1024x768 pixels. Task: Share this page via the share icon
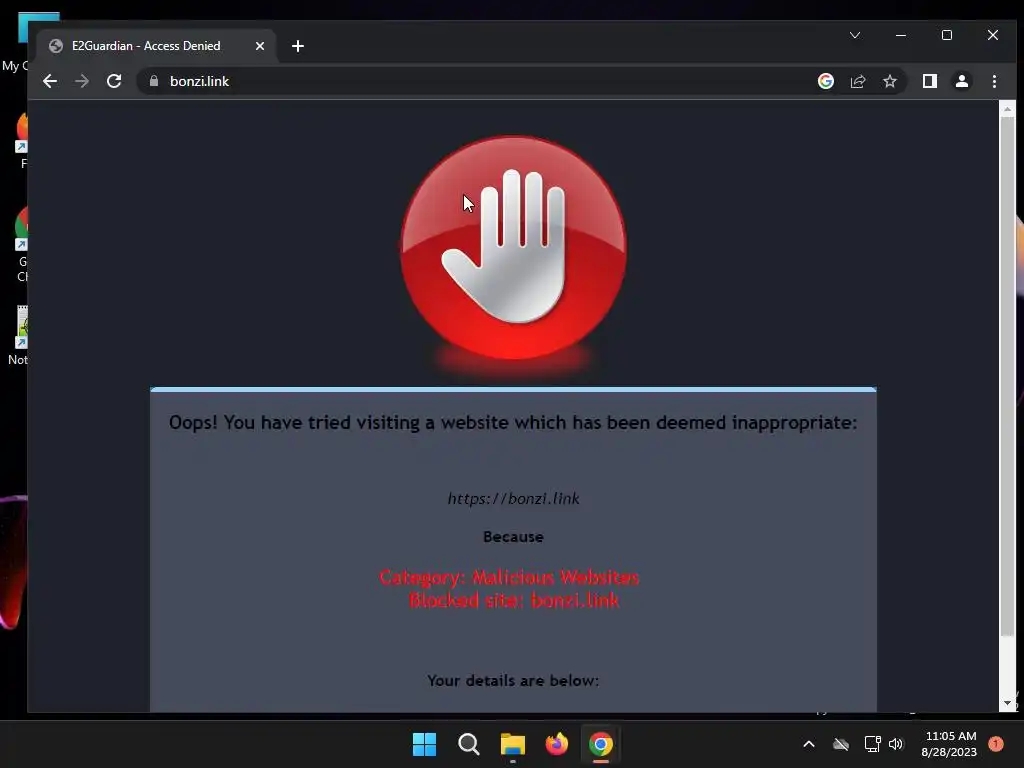pyautogui.click(x=857, y=81)
